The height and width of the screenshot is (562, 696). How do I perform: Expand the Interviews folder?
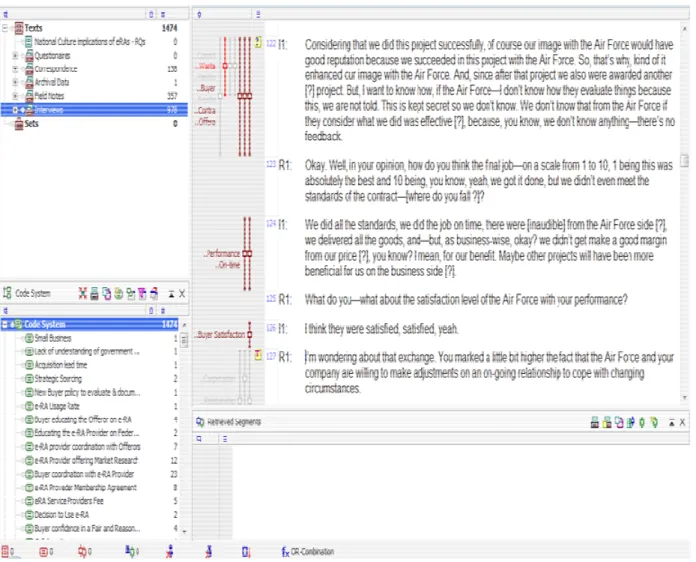tap(15, 110)
